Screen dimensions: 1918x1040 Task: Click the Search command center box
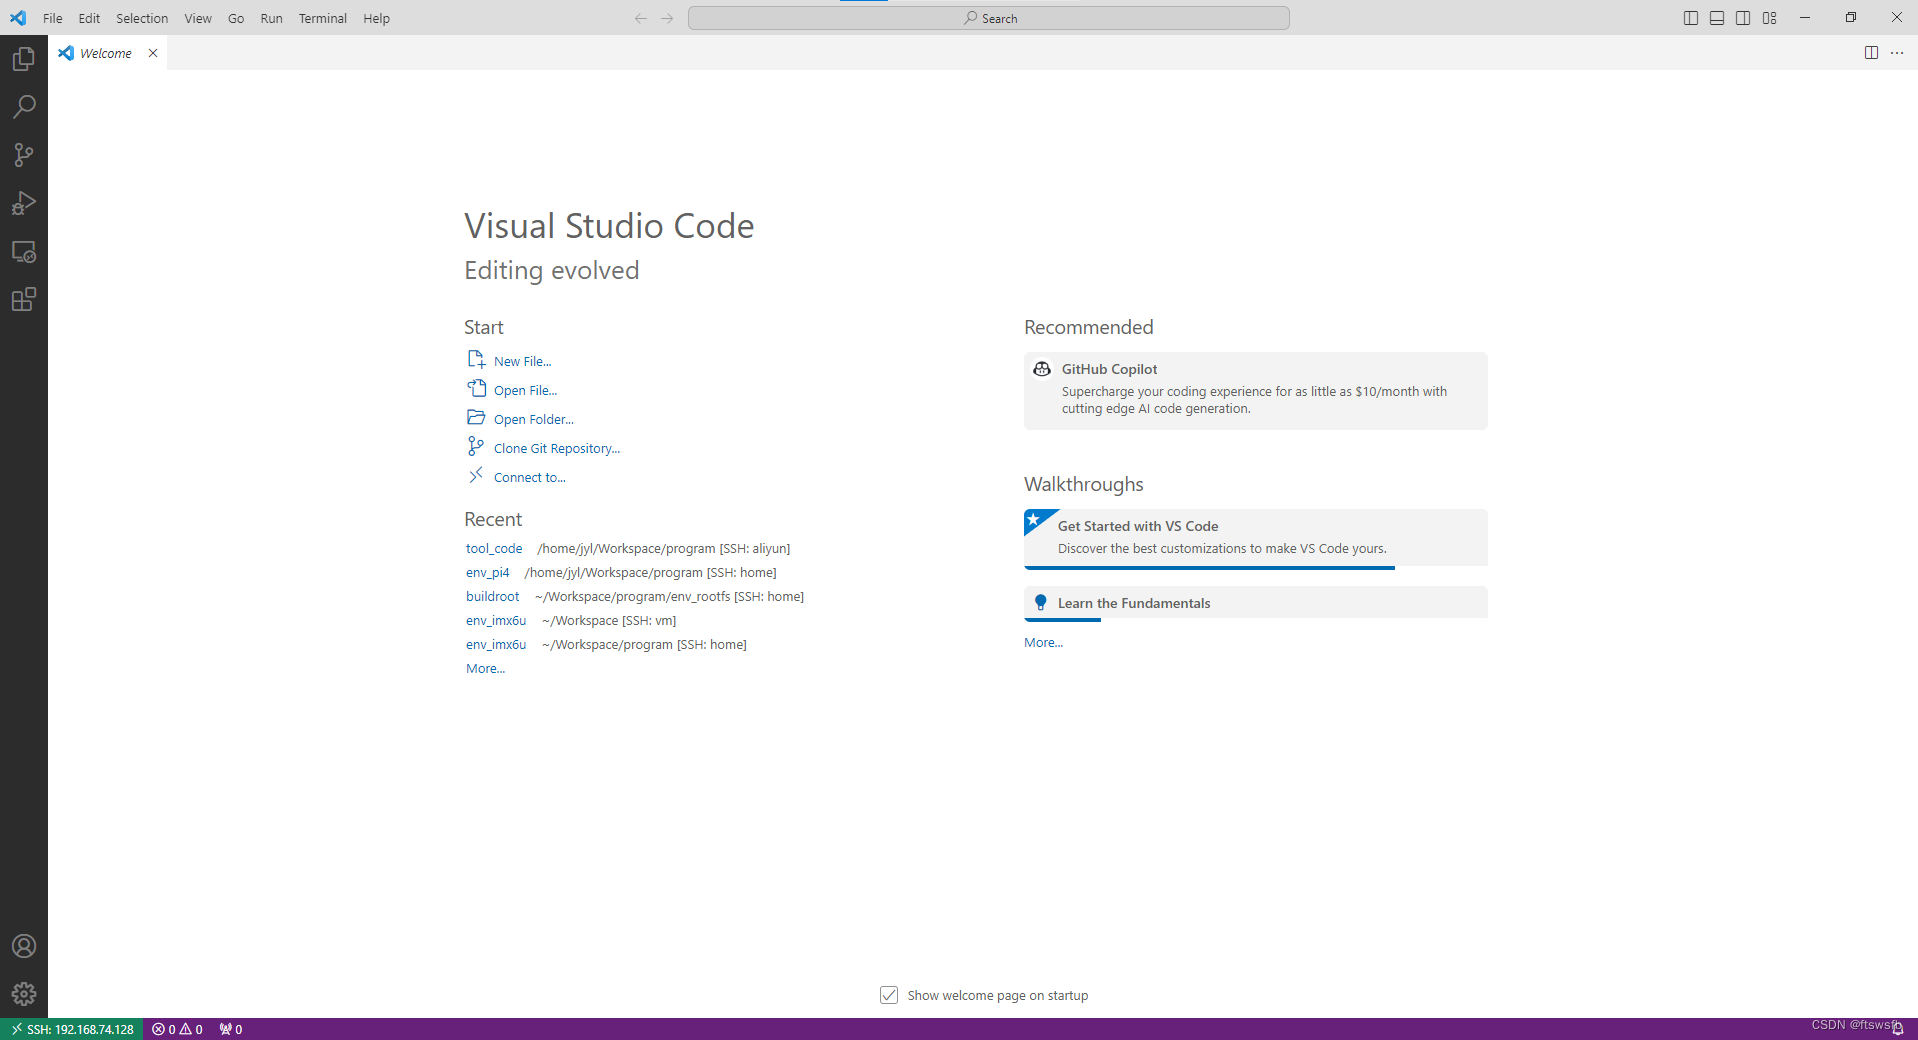coord(988,18)
